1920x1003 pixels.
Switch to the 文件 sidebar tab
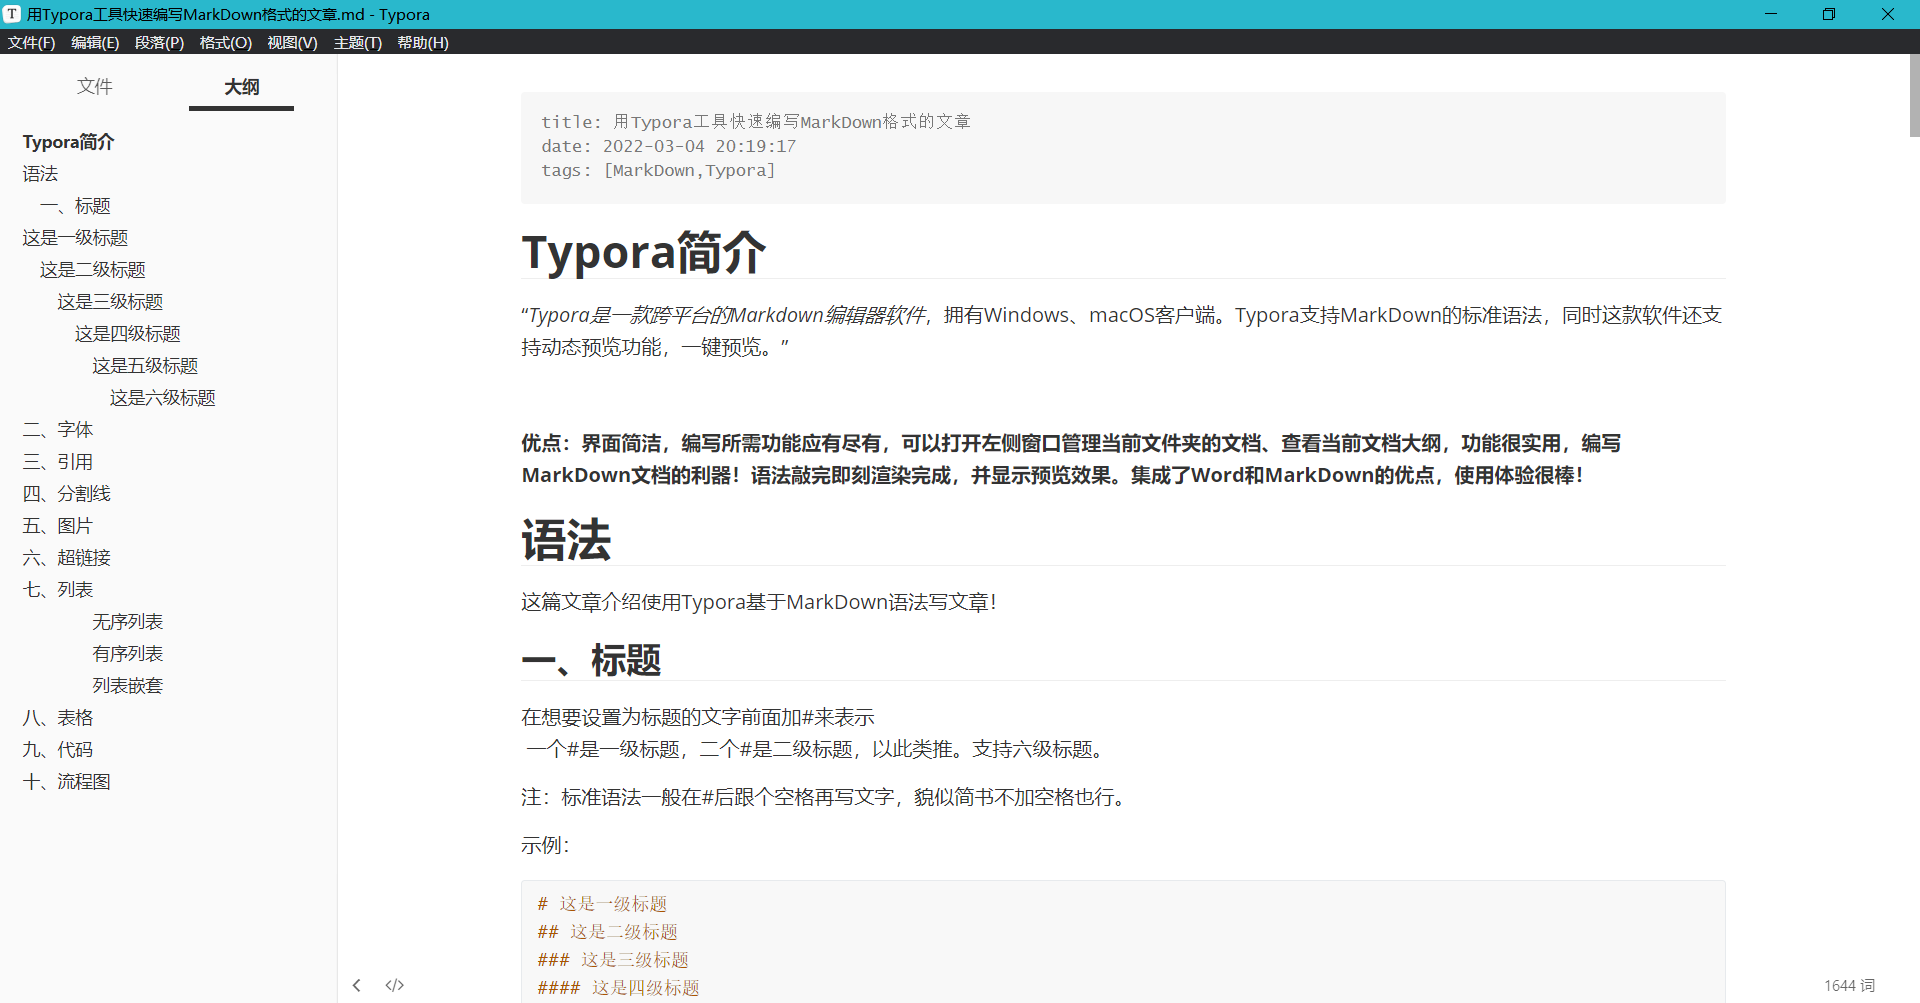(x=95, y=86)
